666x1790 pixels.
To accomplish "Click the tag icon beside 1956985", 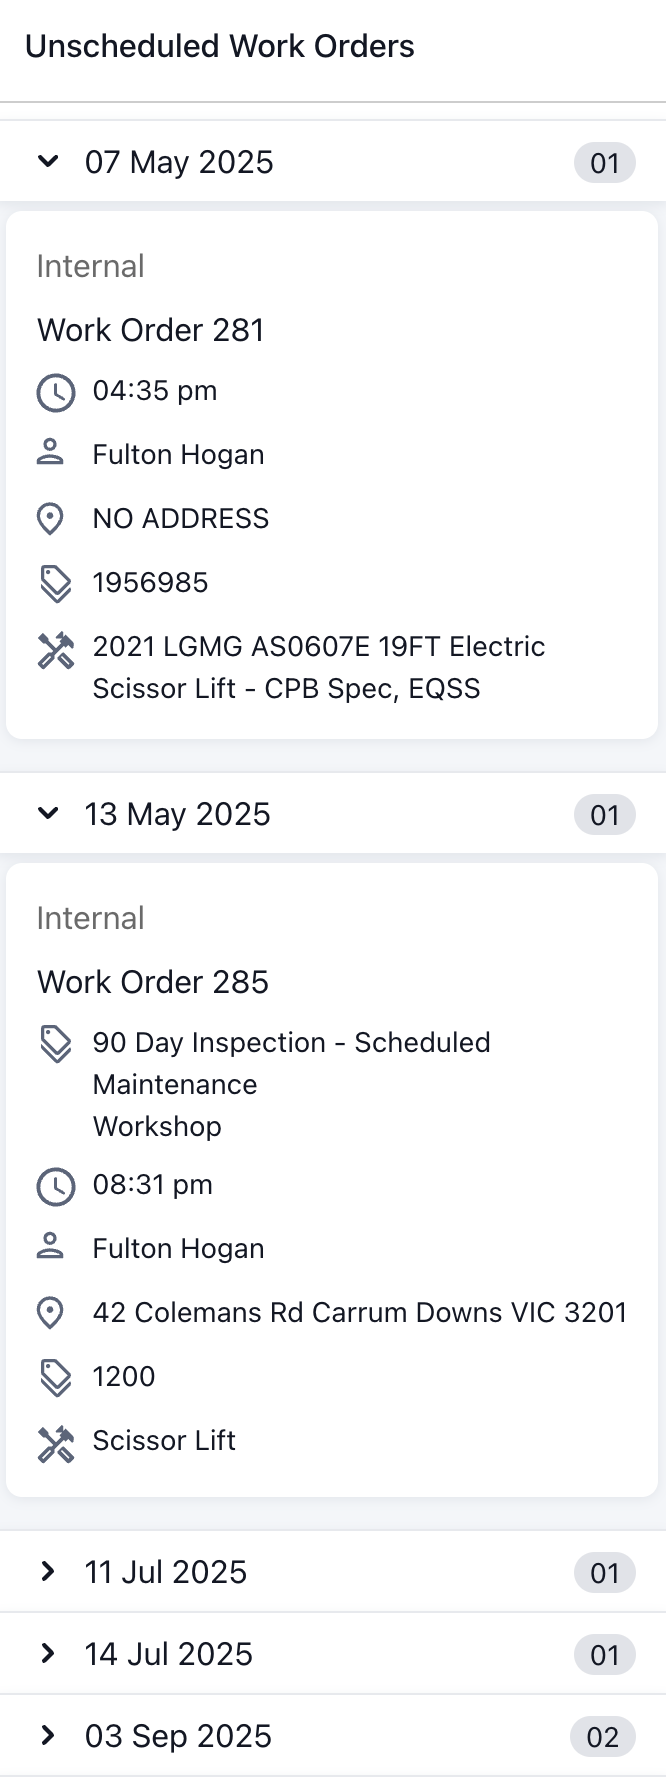I will click(55, 583).
